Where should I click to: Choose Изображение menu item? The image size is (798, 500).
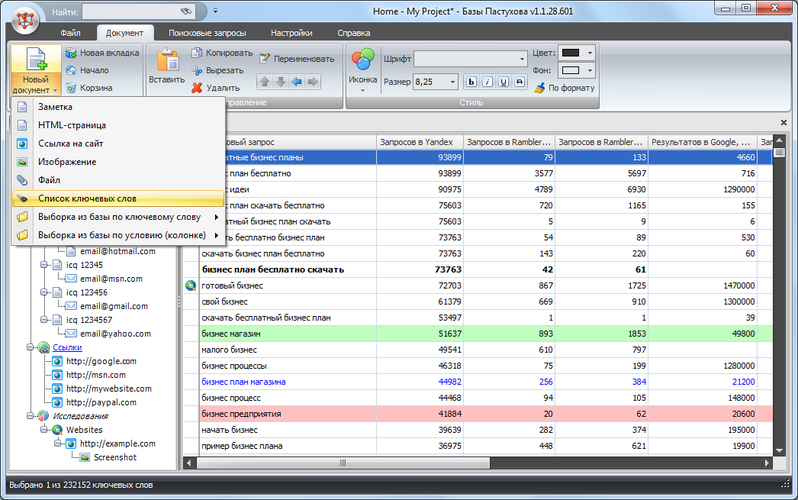(118, 162)
